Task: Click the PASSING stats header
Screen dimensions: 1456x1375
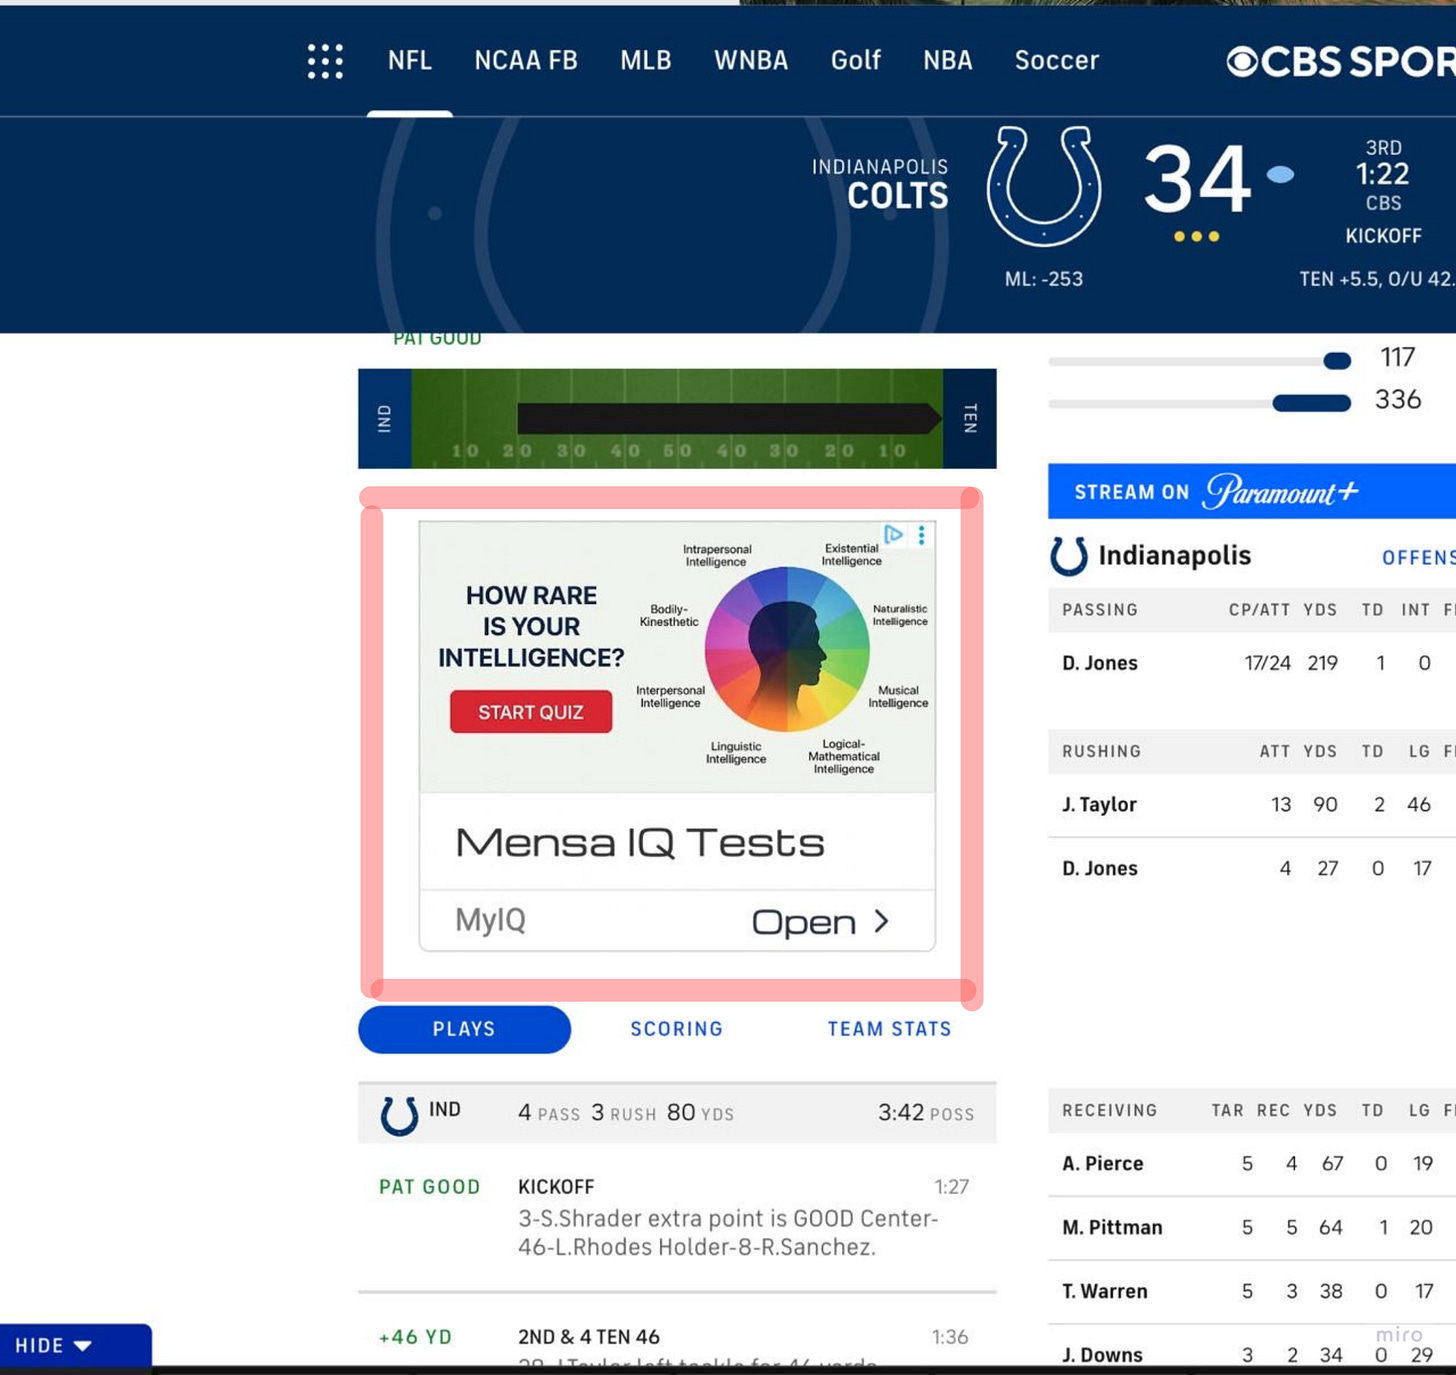Action: pos(1100,610)
